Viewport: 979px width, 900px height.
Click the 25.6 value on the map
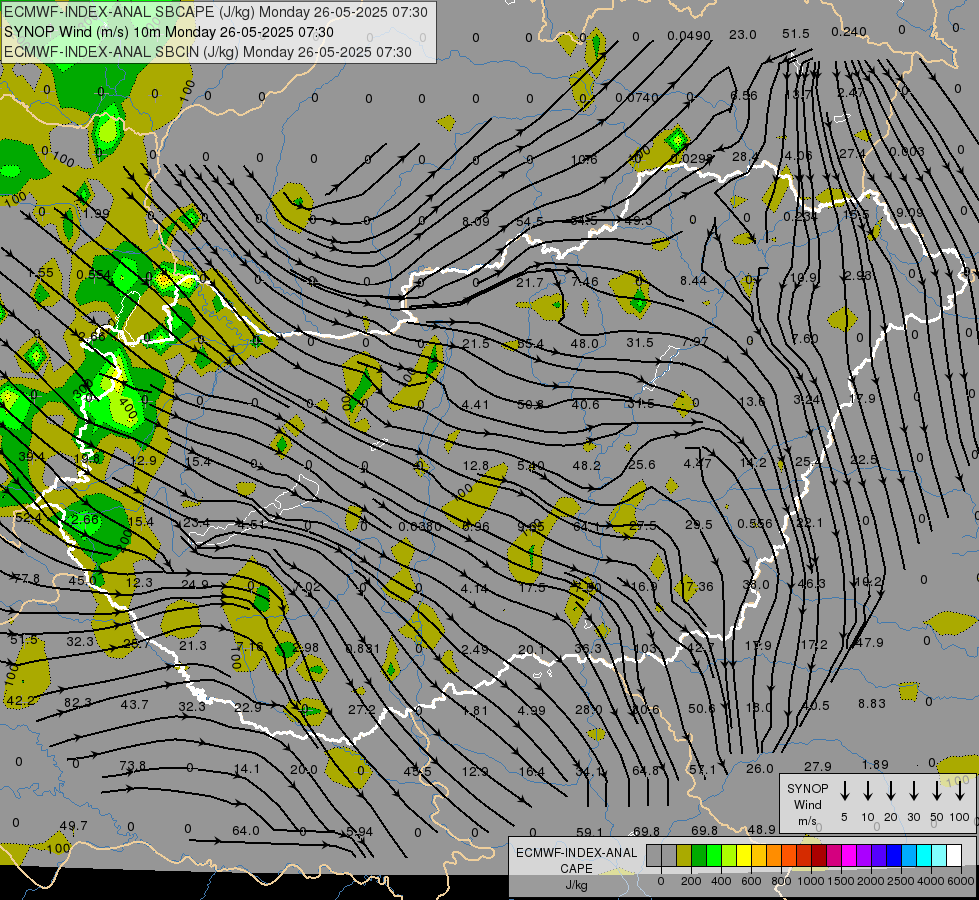click(642, 465)
